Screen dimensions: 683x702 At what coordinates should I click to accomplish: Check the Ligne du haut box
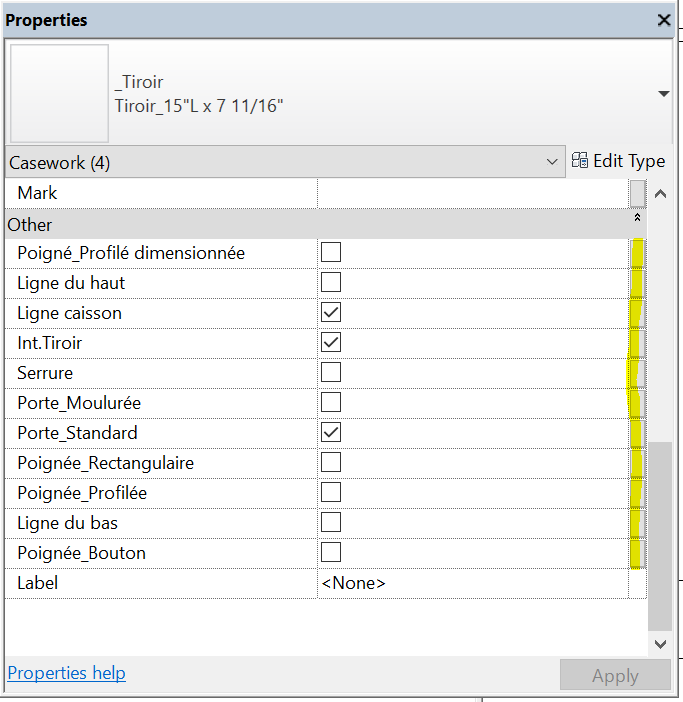pos(331,283)
